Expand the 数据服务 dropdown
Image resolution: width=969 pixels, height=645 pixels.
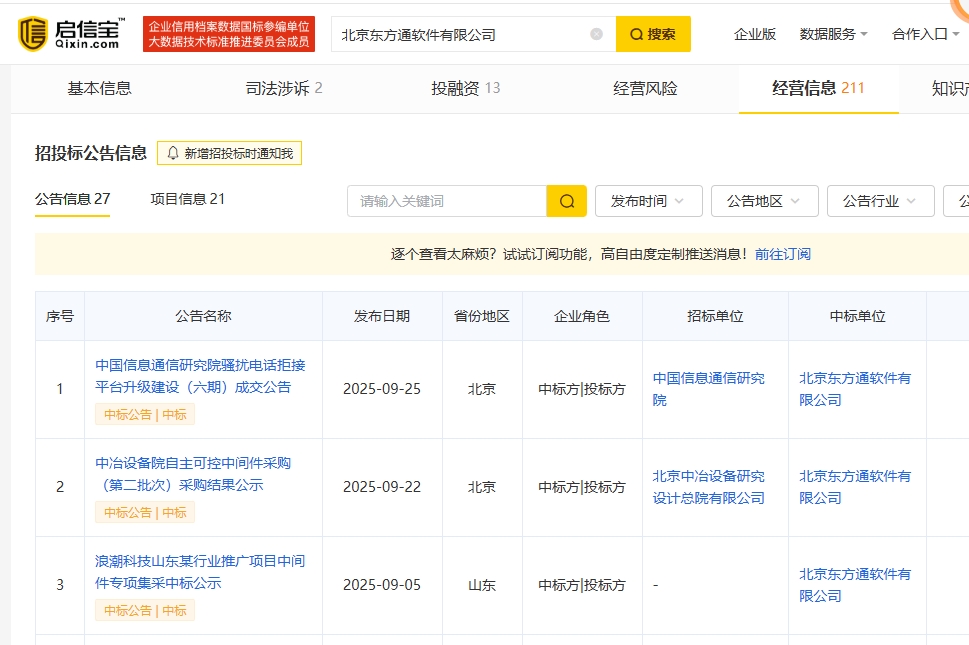pyautogui.click(x=833, y=34)
